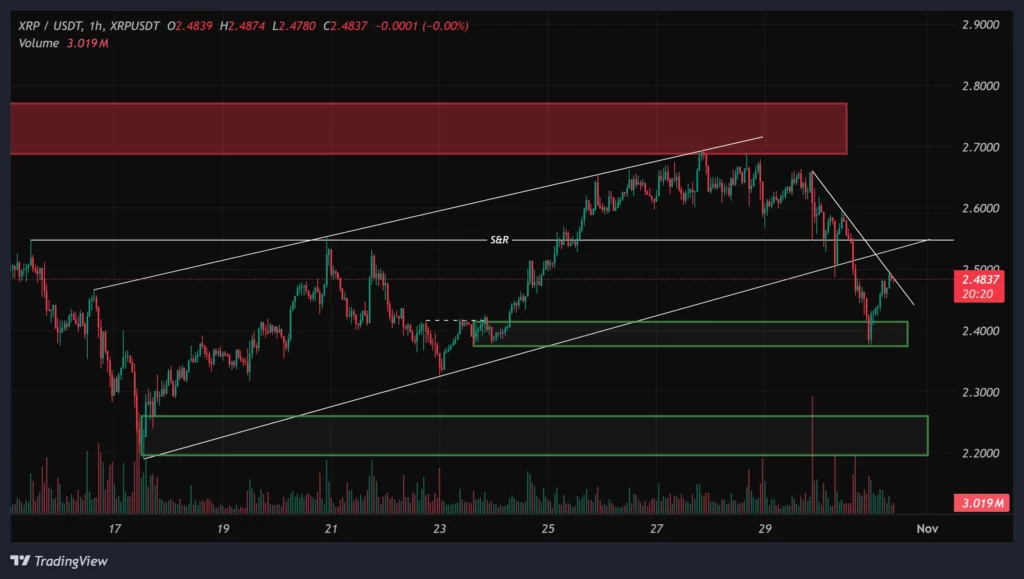This screenshot has width=1024, height=579.
Task: Select the upper green demand zone box
Action: (x=690, y=332)
